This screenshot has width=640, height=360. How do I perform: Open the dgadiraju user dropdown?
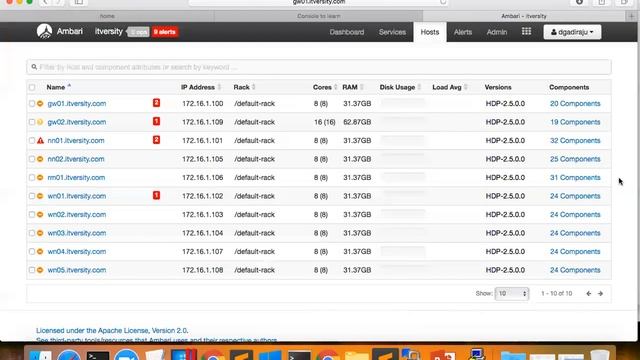(x=572, y=32)
